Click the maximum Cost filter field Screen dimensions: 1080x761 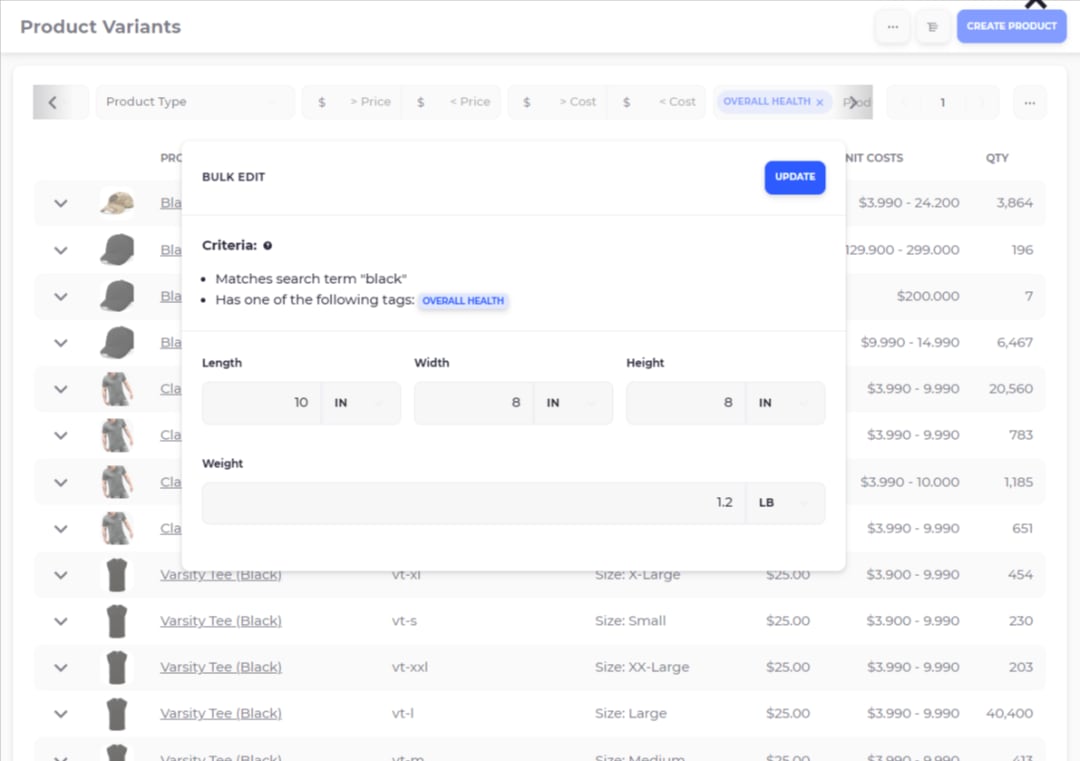click(x=656, y=102)
